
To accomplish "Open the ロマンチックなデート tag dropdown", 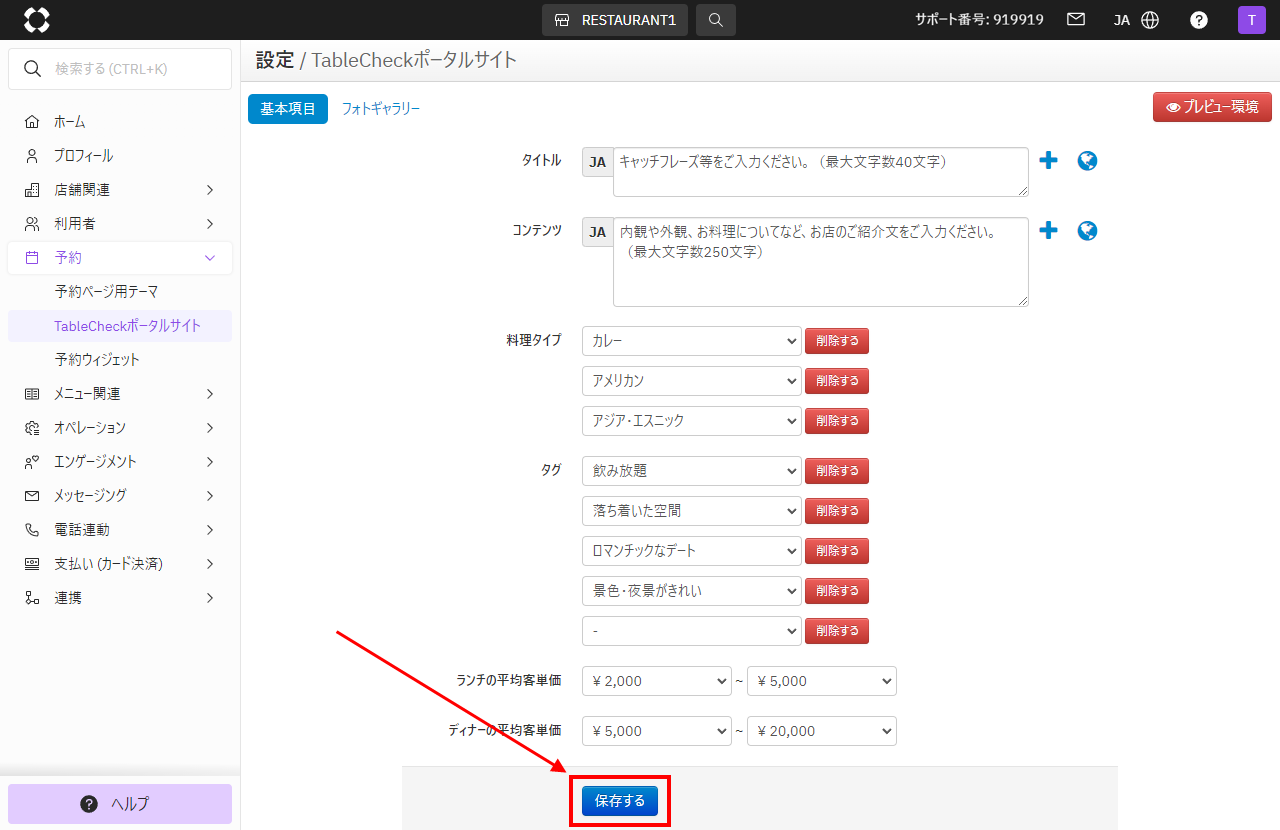I will 692,551.
